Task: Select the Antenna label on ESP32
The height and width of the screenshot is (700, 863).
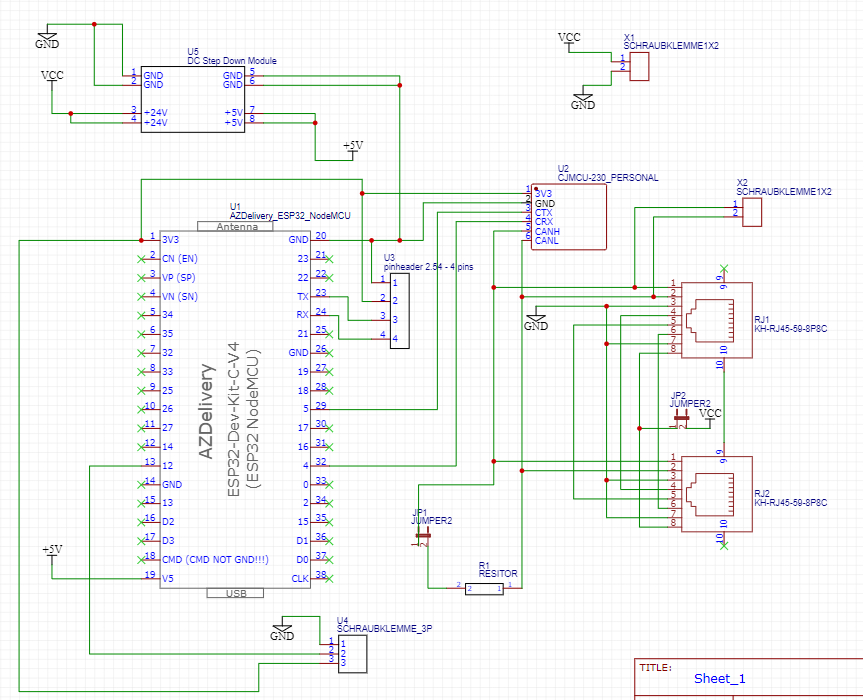Action: click(236, 226)
